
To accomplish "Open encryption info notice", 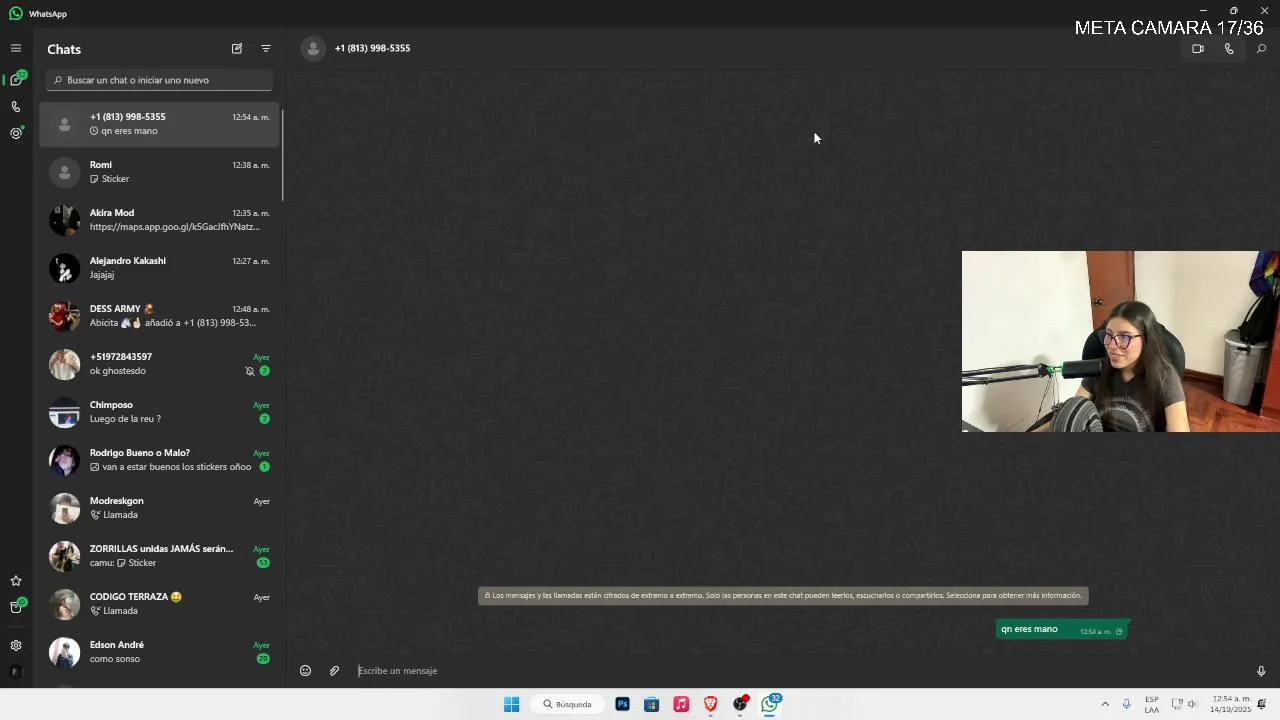I will (783, 596).
